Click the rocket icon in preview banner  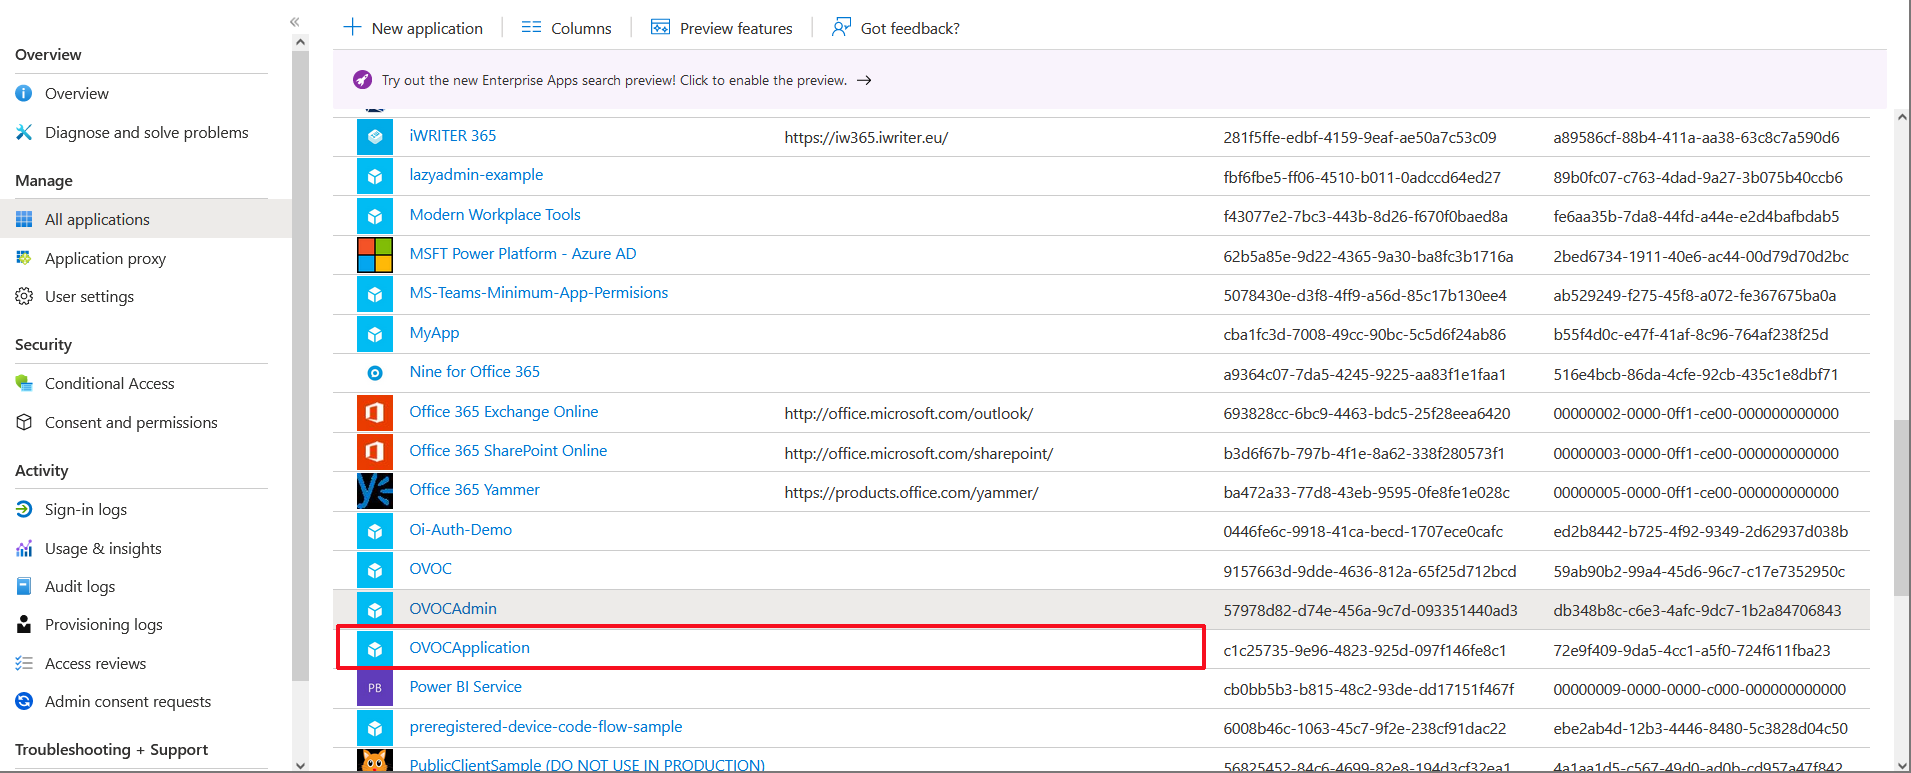click(362, 80)
